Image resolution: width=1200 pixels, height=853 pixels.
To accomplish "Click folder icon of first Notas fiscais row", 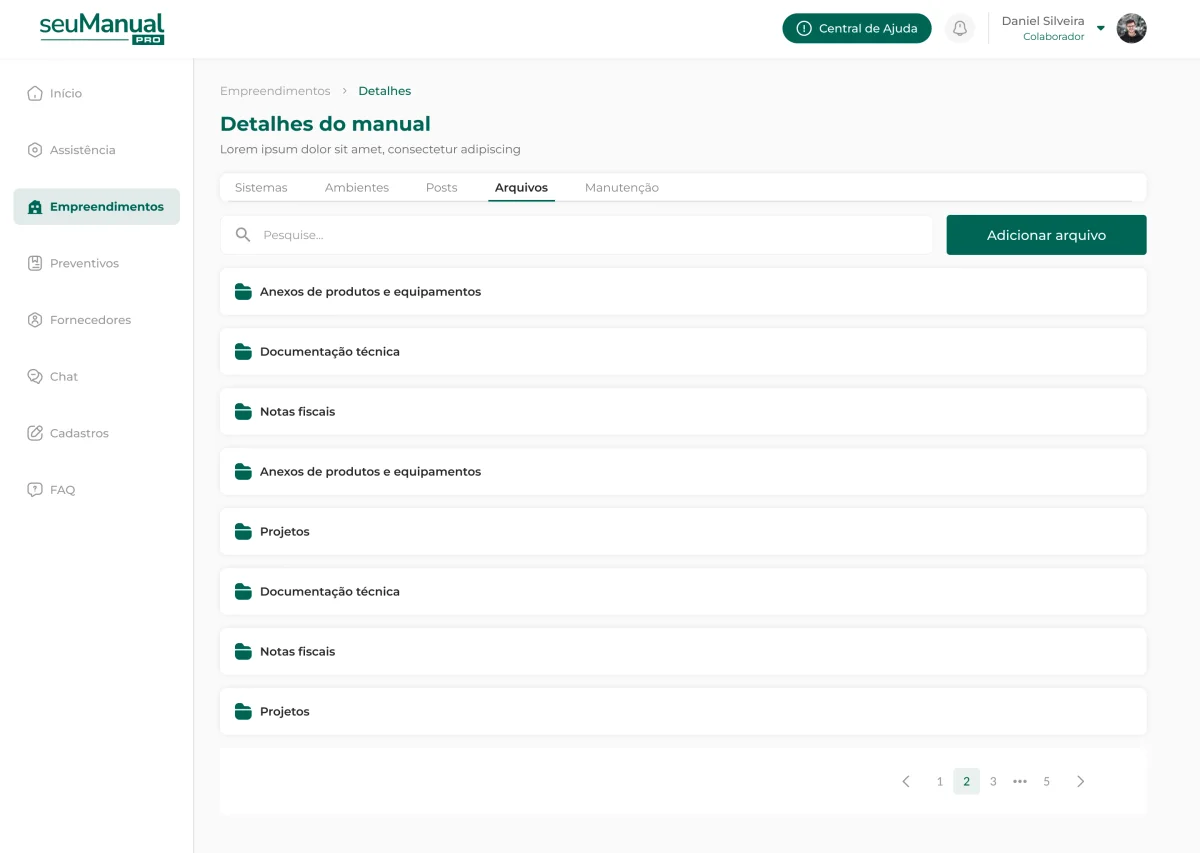I will tap(243, 411).
